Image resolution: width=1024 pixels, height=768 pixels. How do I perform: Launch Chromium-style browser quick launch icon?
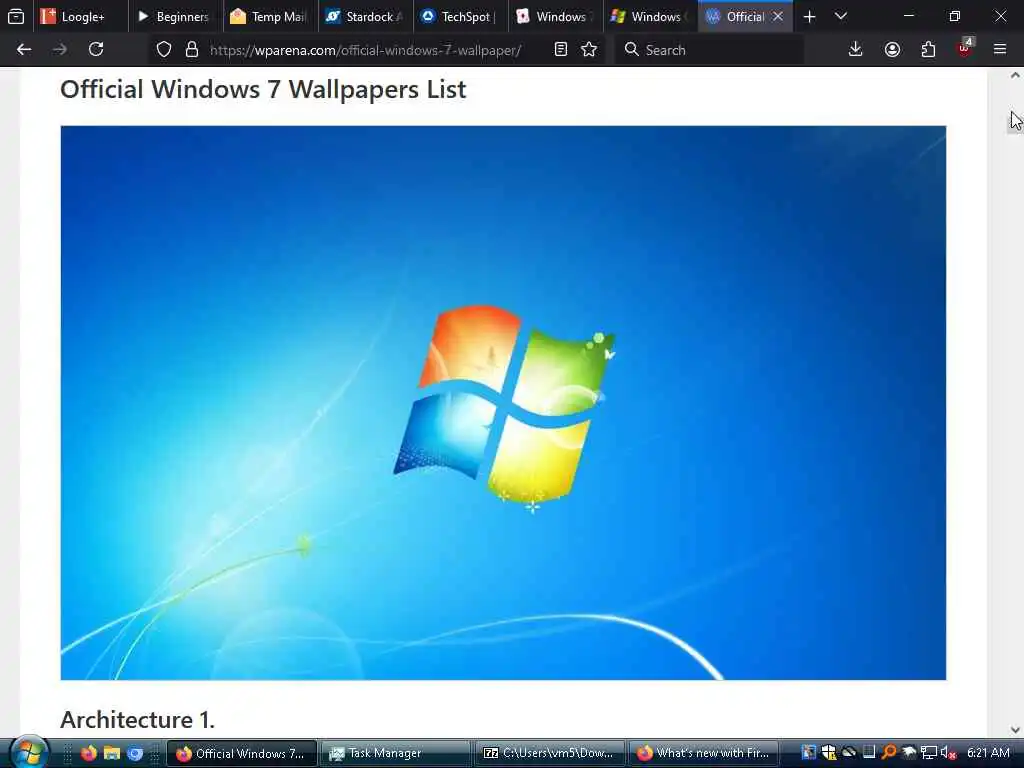click(x=135, y=753)
